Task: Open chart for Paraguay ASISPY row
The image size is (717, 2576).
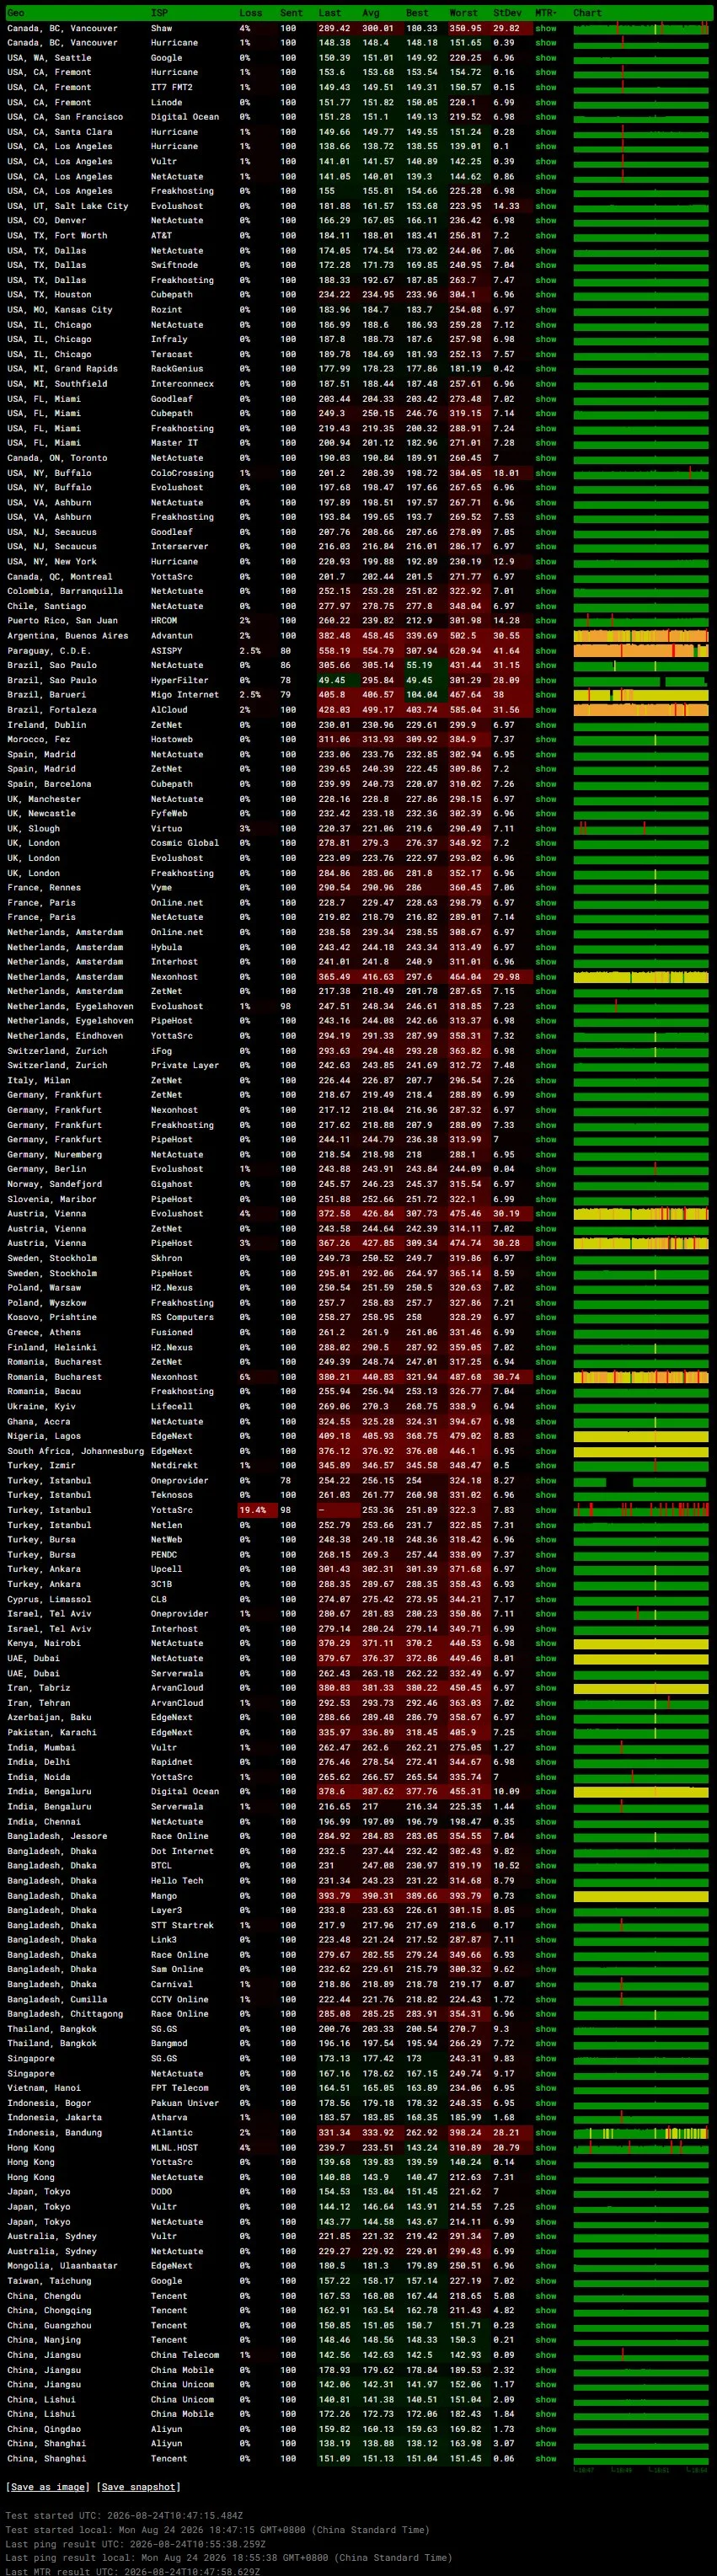Action: pos(641,651)
